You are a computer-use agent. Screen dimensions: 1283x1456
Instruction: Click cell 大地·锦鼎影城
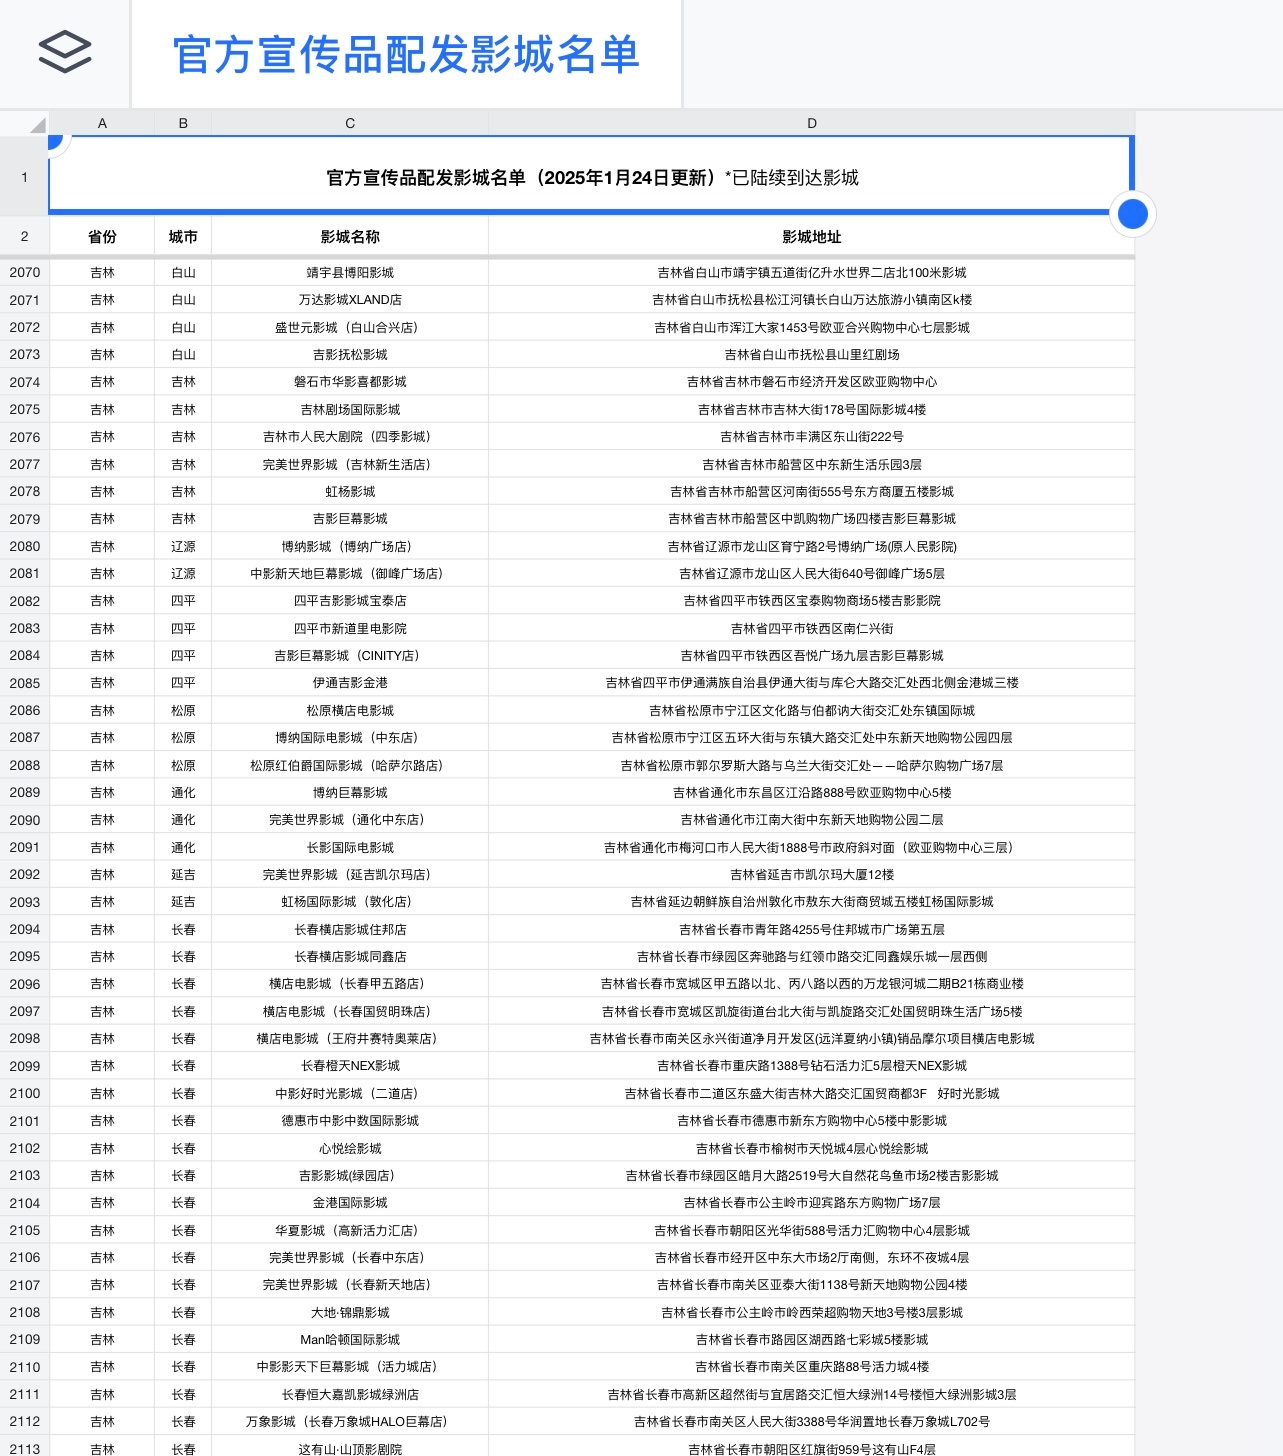coord(350,1312)
